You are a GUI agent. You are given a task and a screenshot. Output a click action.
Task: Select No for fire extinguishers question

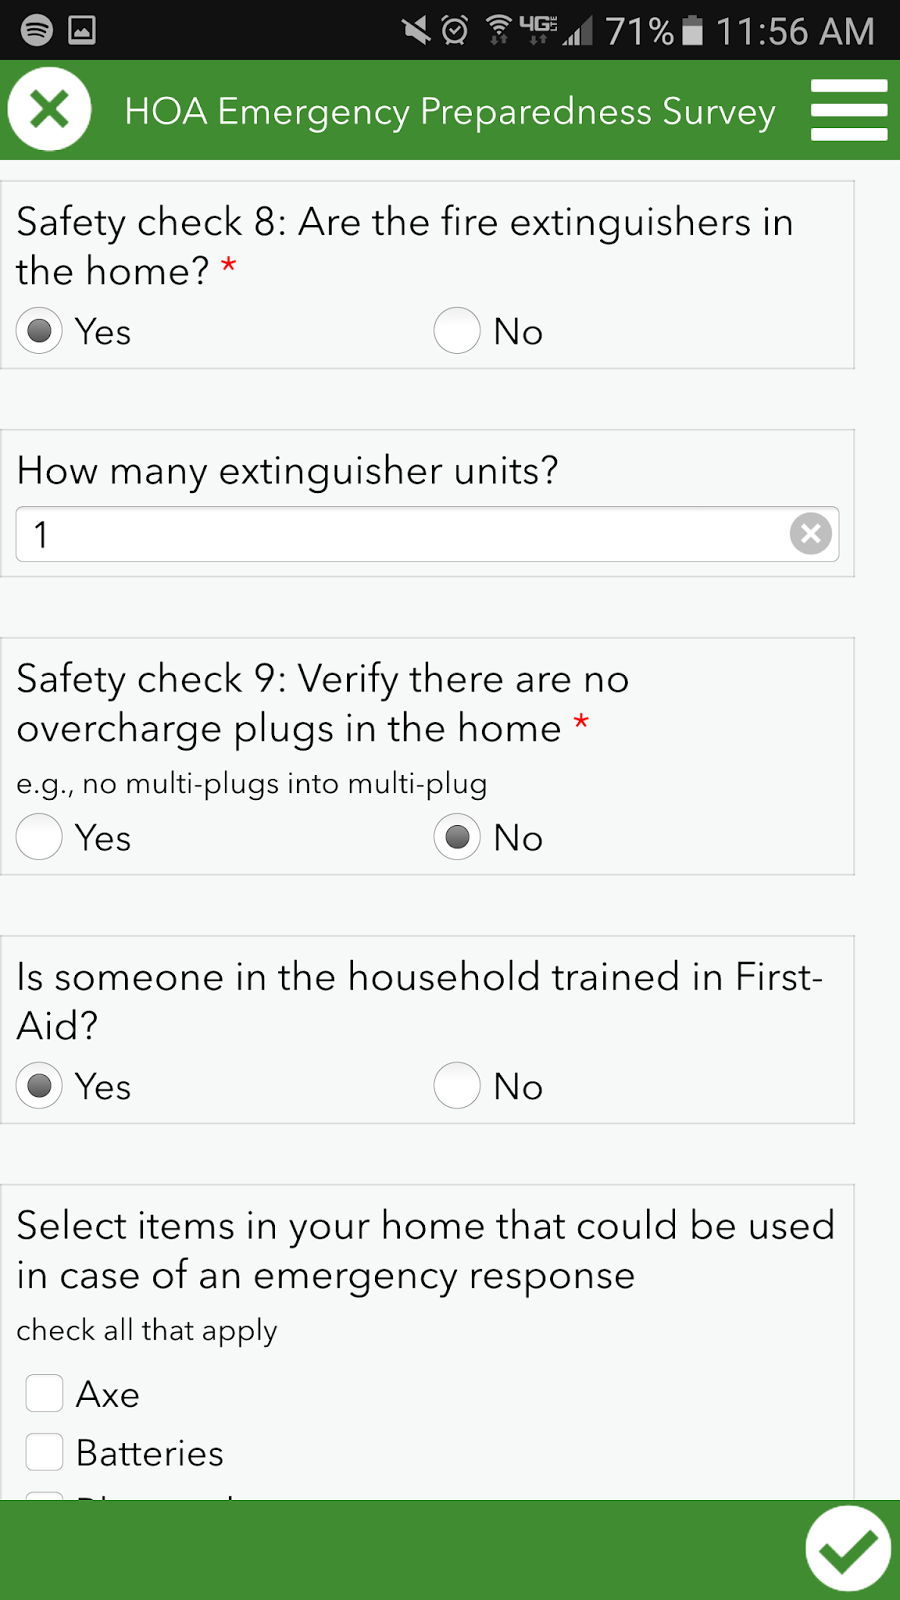[x=457, y=331]
